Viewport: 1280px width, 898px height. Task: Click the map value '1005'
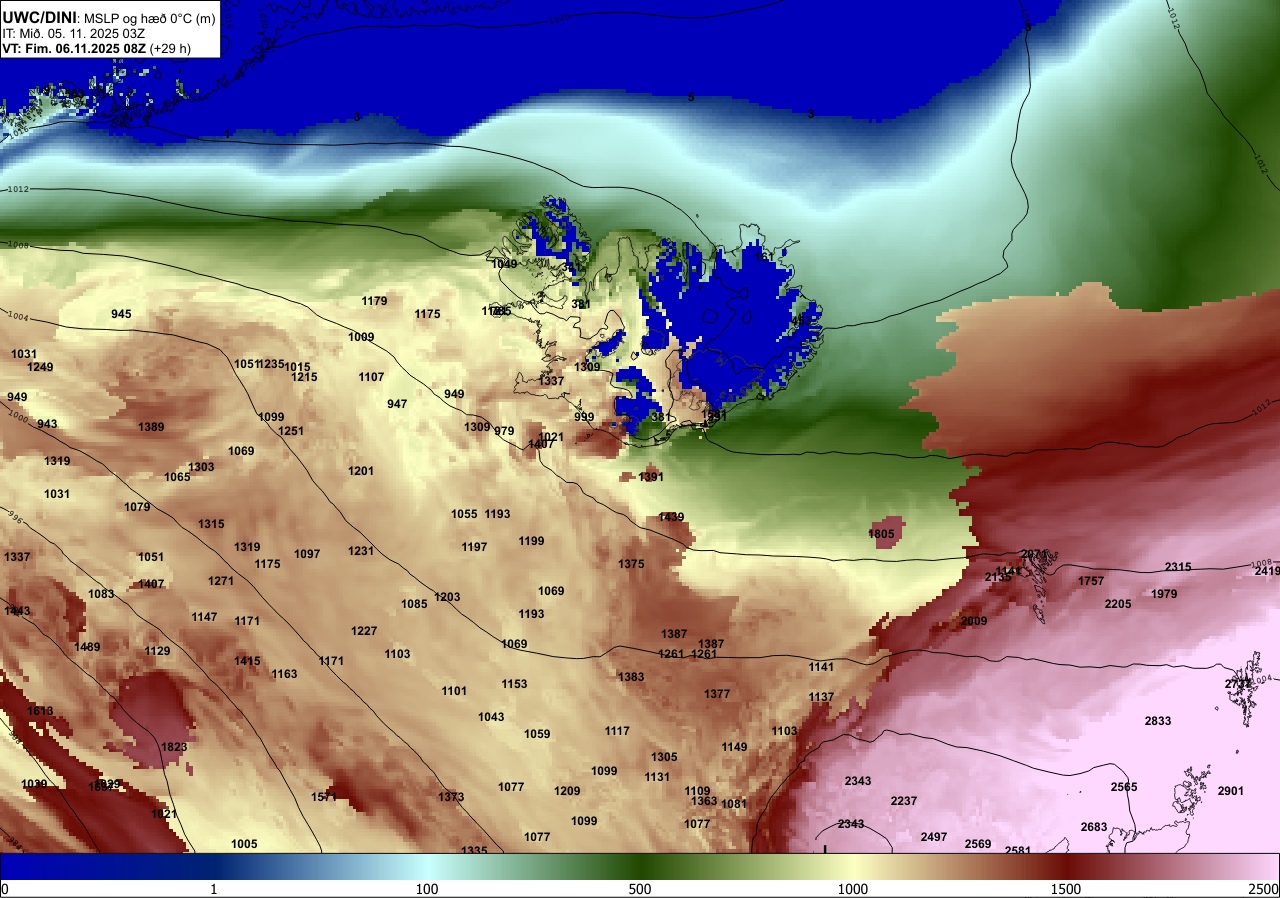[x=244, y=844]
